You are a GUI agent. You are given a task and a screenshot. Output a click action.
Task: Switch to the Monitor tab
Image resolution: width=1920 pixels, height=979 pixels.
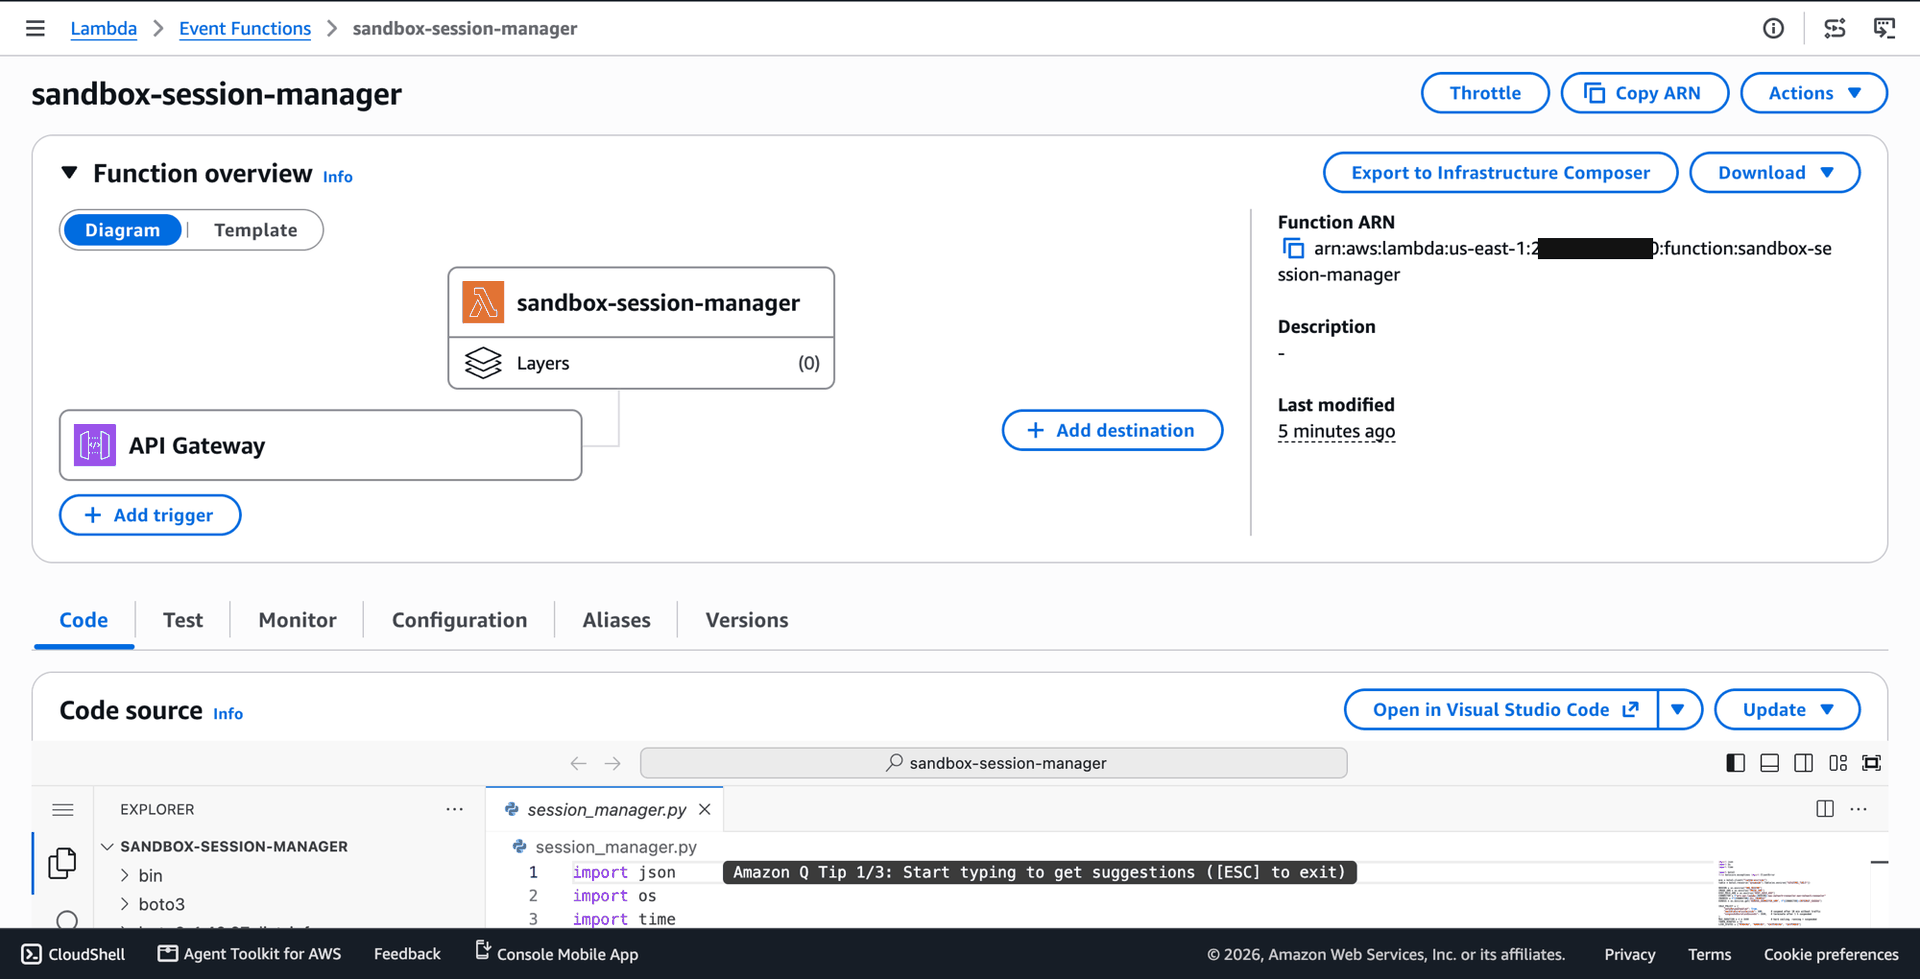[x=297, y=620]
